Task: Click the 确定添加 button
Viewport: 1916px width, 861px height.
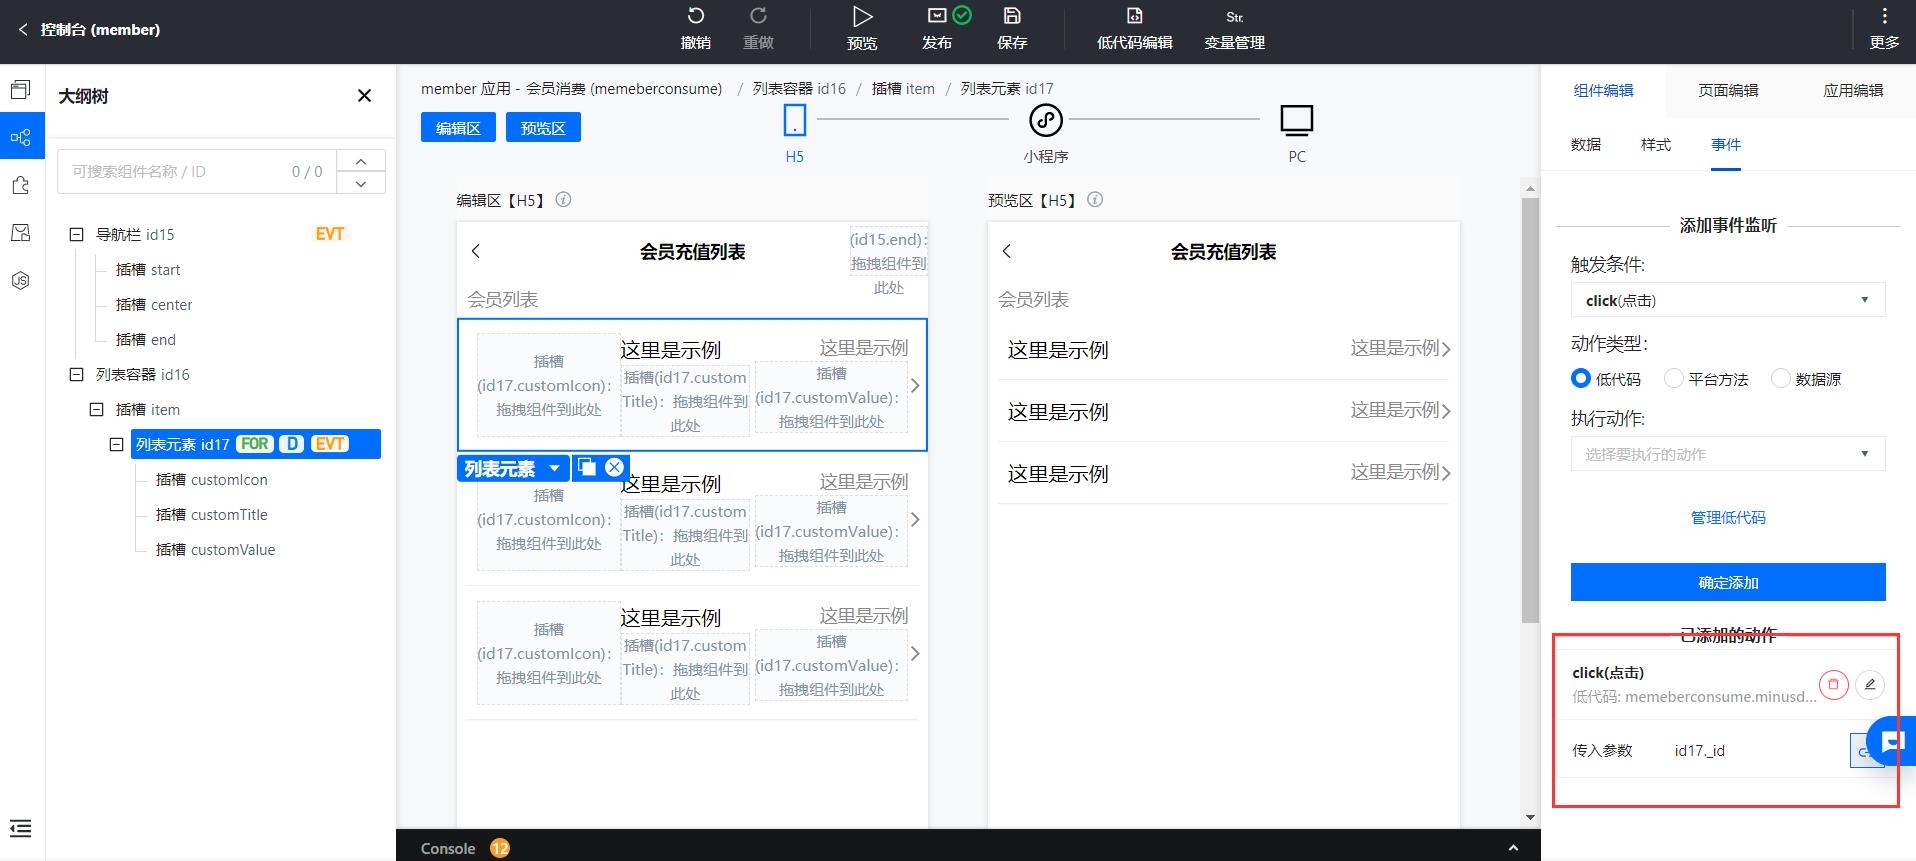Action: (x=1728, y=582)
